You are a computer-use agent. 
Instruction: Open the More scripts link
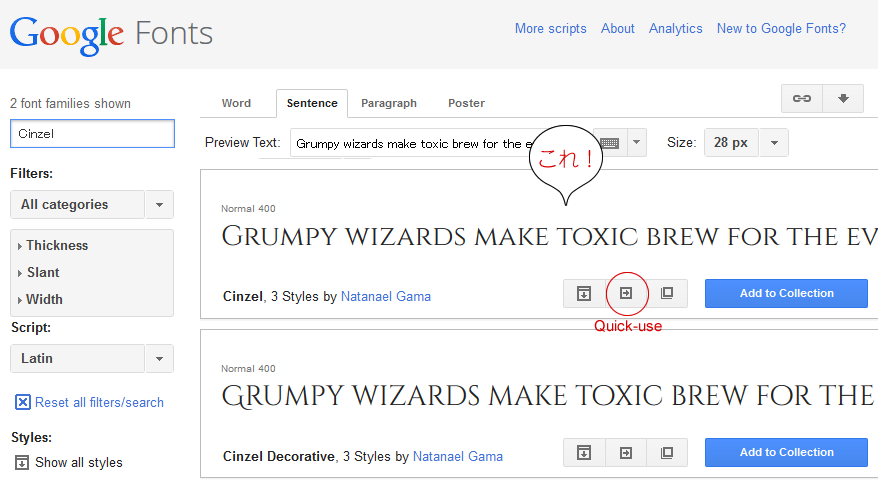pos(550,29)
